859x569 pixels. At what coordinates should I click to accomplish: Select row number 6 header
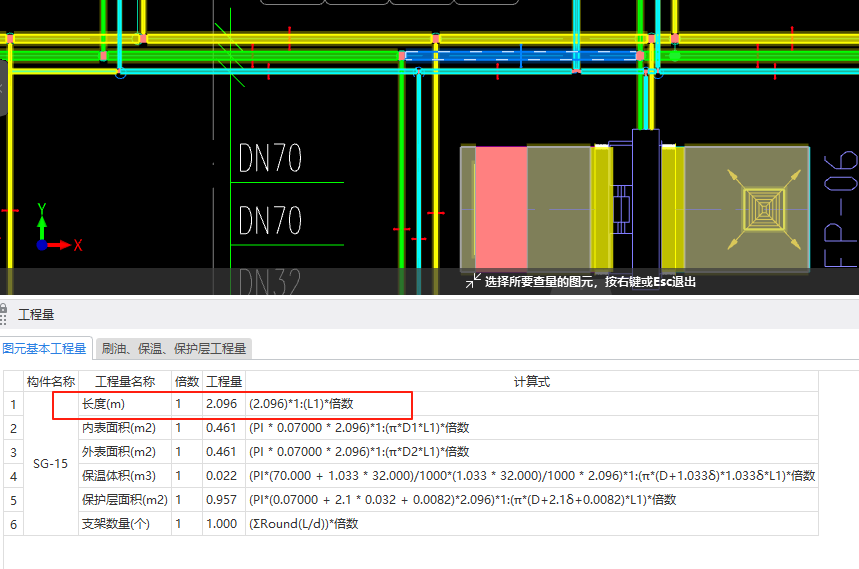[13, 524]
